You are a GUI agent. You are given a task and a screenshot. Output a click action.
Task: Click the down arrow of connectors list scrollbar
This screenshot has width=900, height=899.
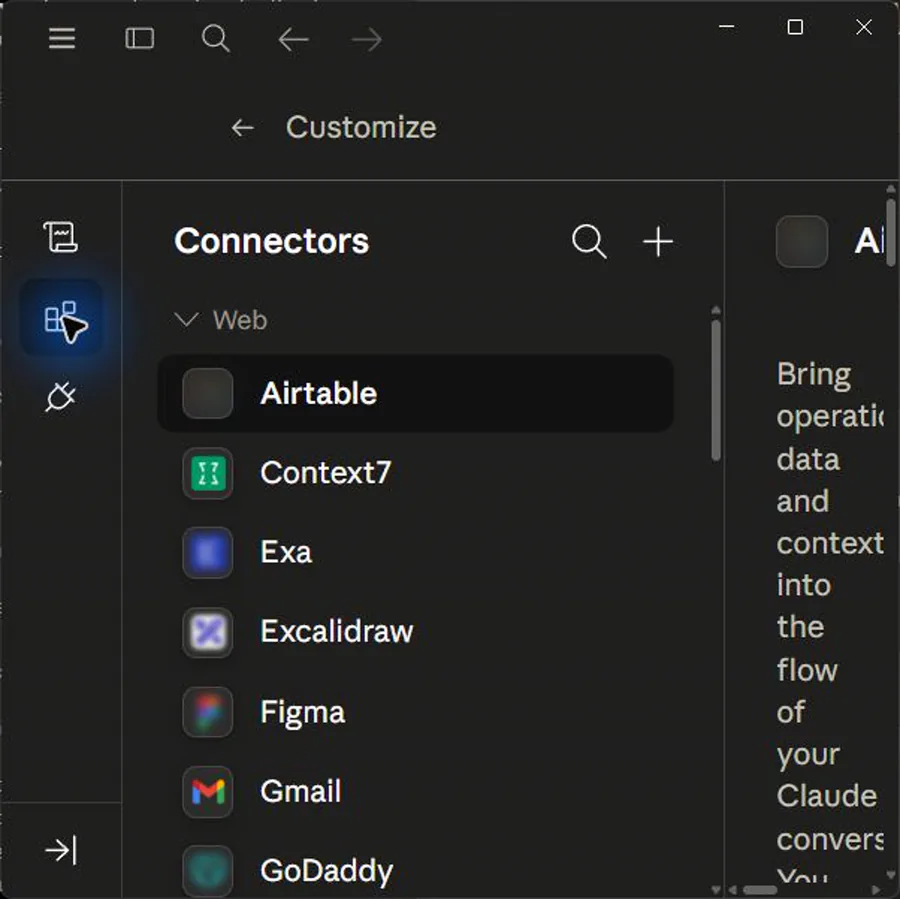pos(716,890)
